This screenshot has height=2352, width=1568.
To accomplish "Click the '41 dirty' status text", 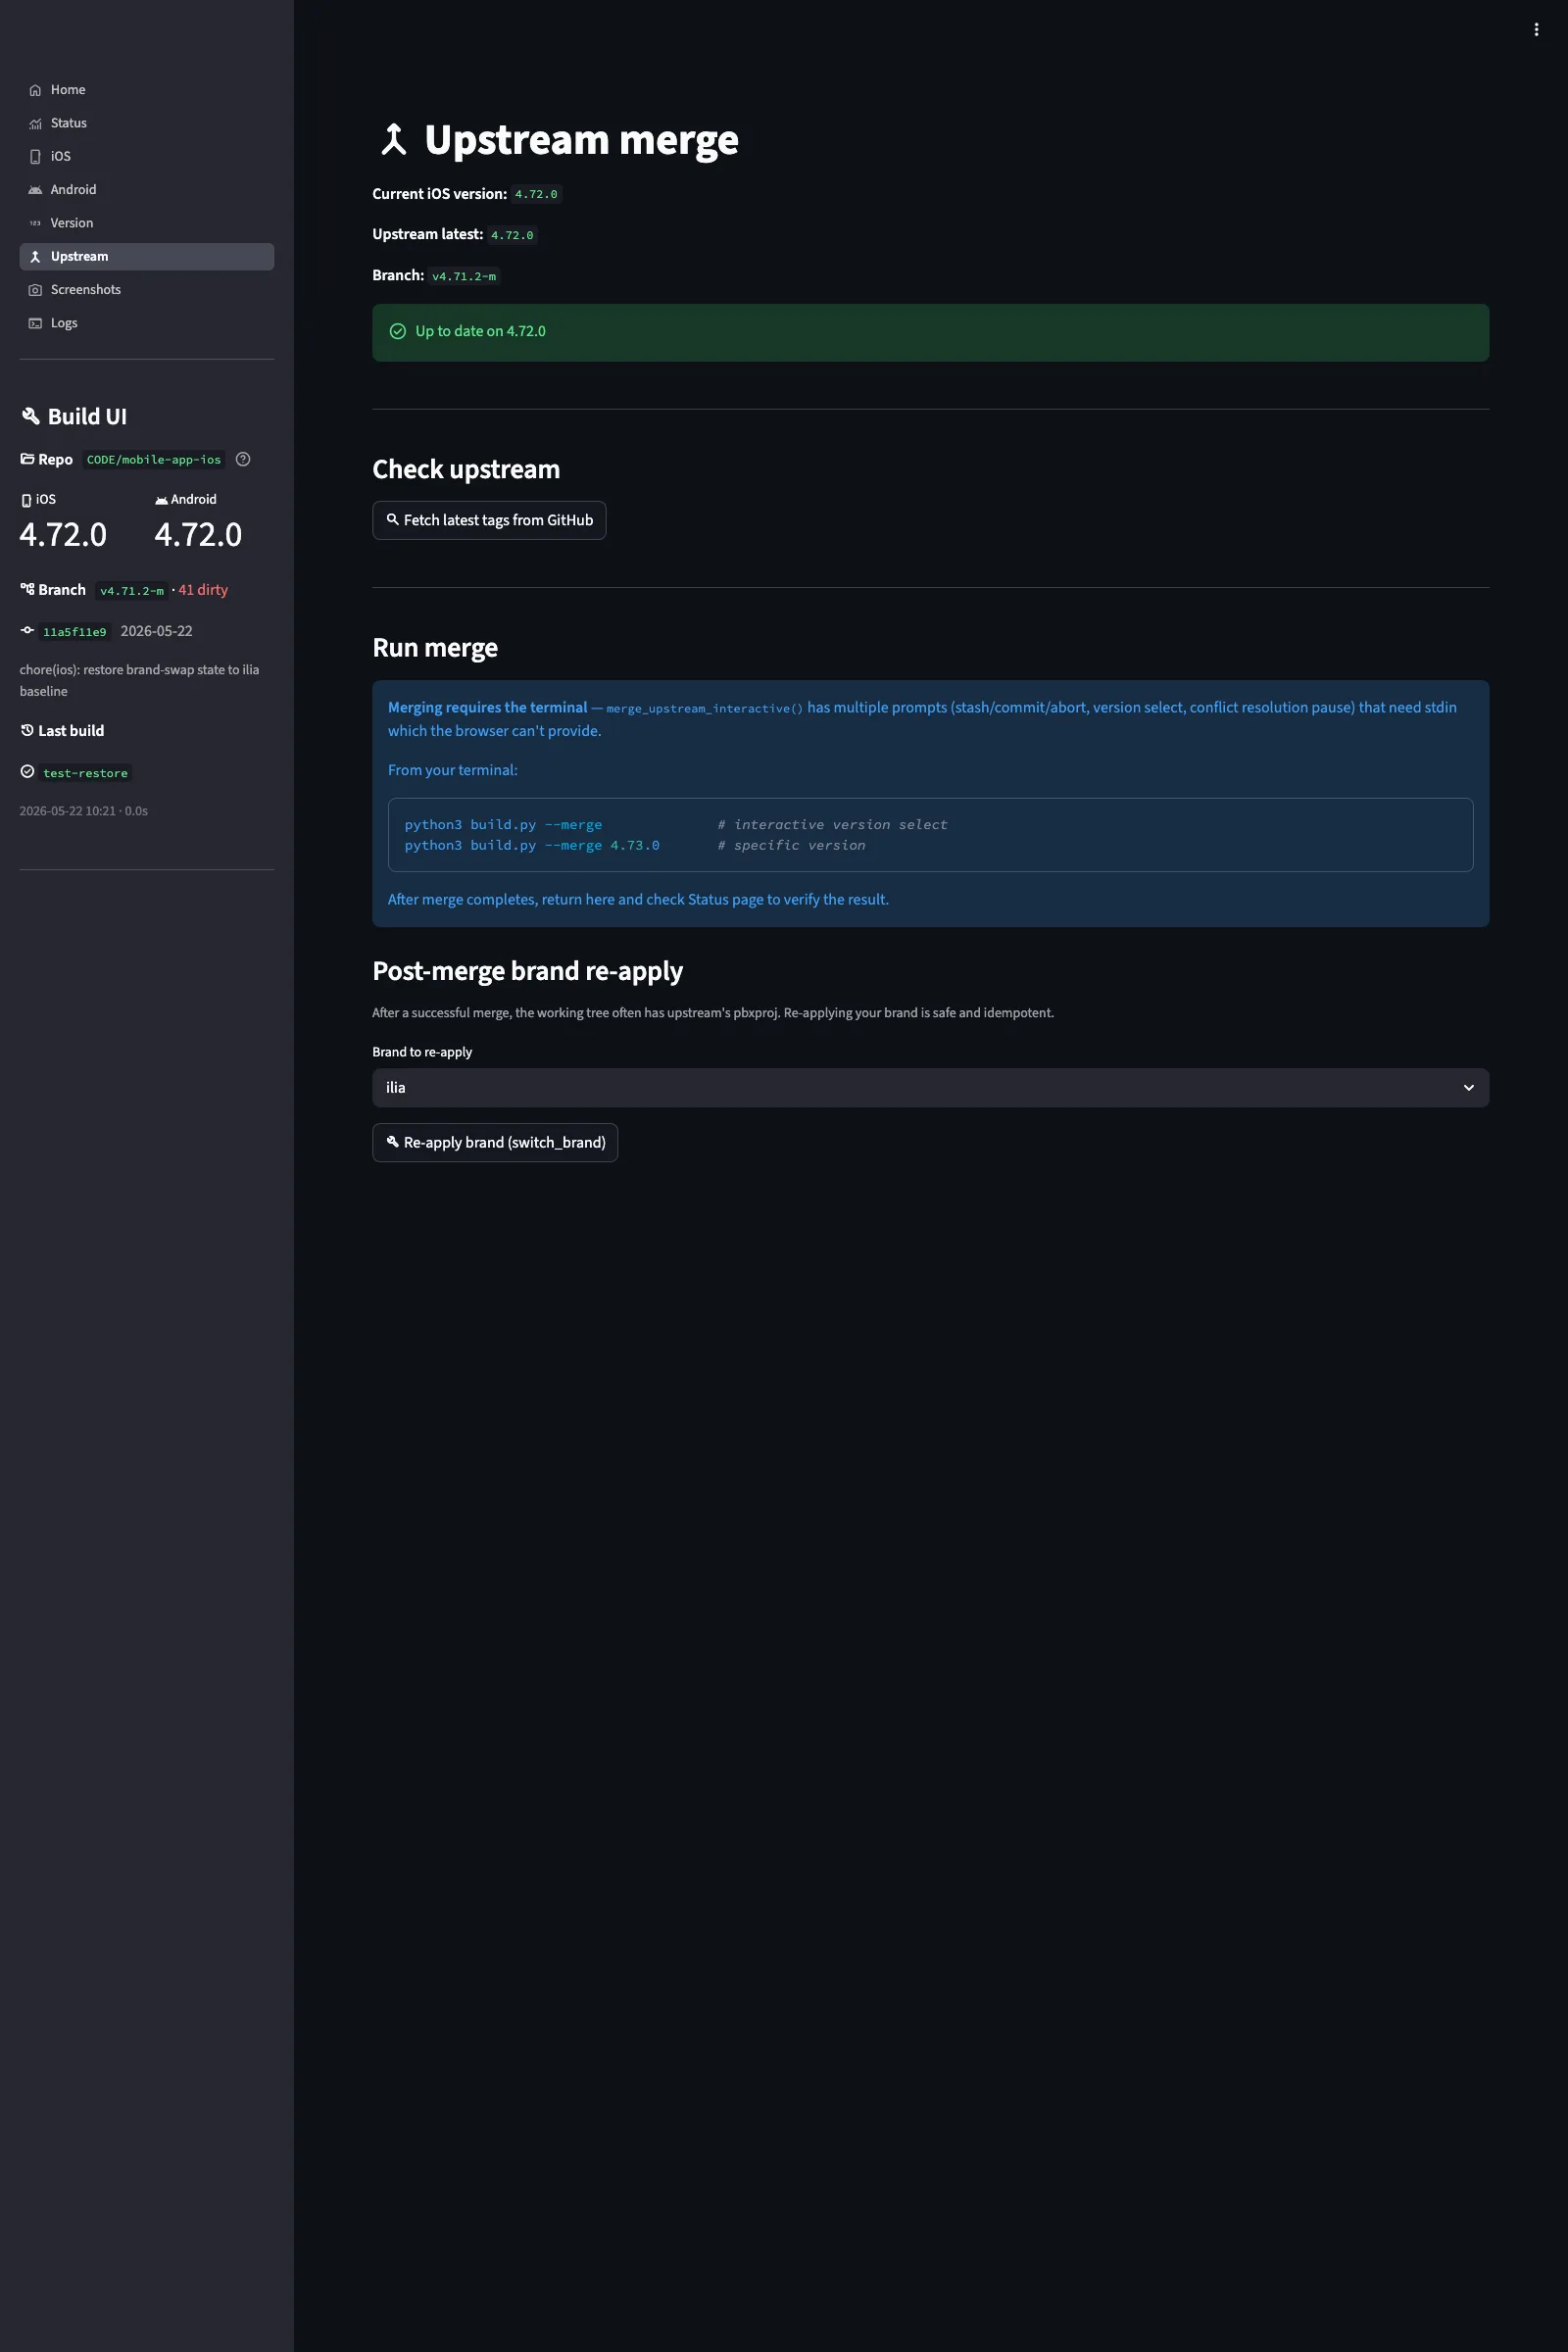I will (203, 590).
